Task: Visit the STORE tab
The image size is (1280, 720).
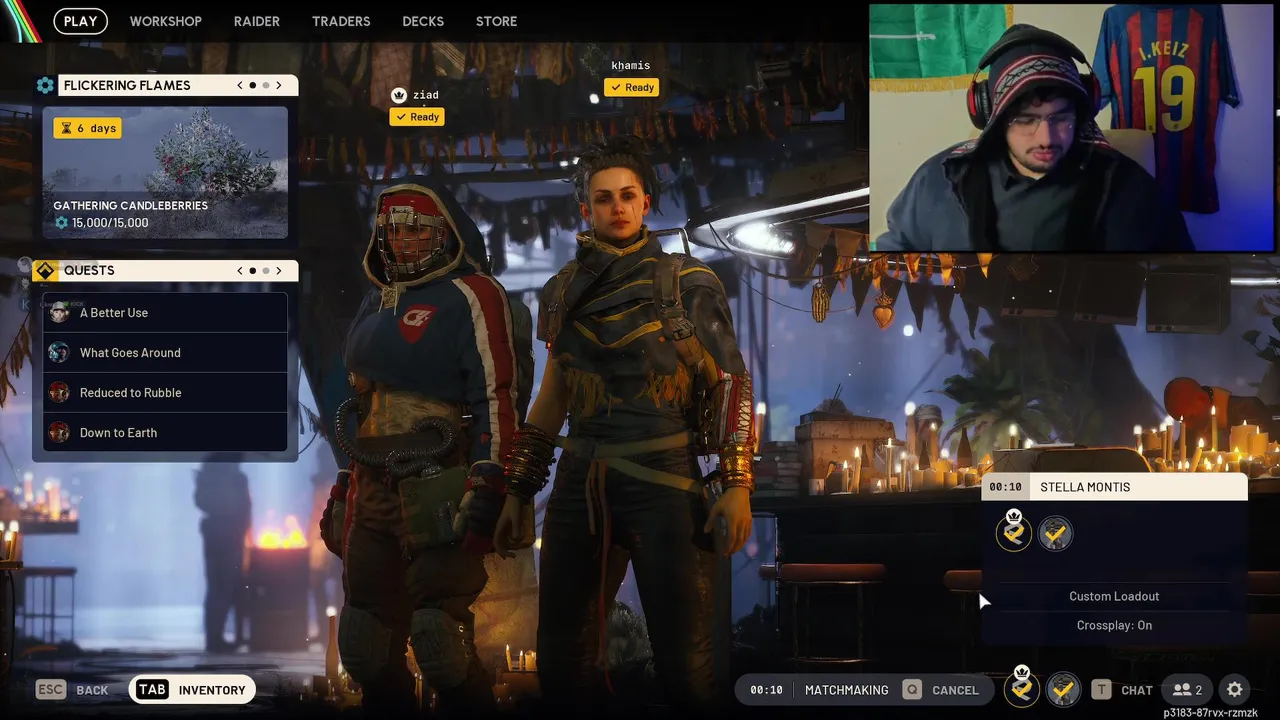Action: pyautogui.click(x=496, y=21)
